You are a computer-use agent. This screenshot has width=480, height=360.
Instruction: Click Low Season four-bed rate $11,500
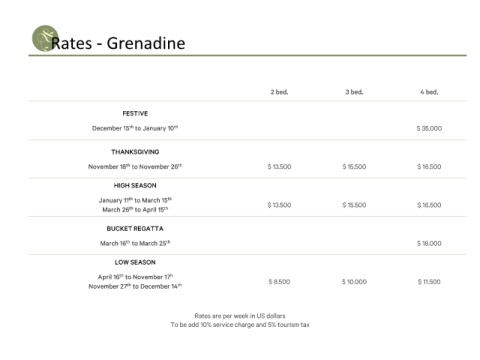[429, 282]
